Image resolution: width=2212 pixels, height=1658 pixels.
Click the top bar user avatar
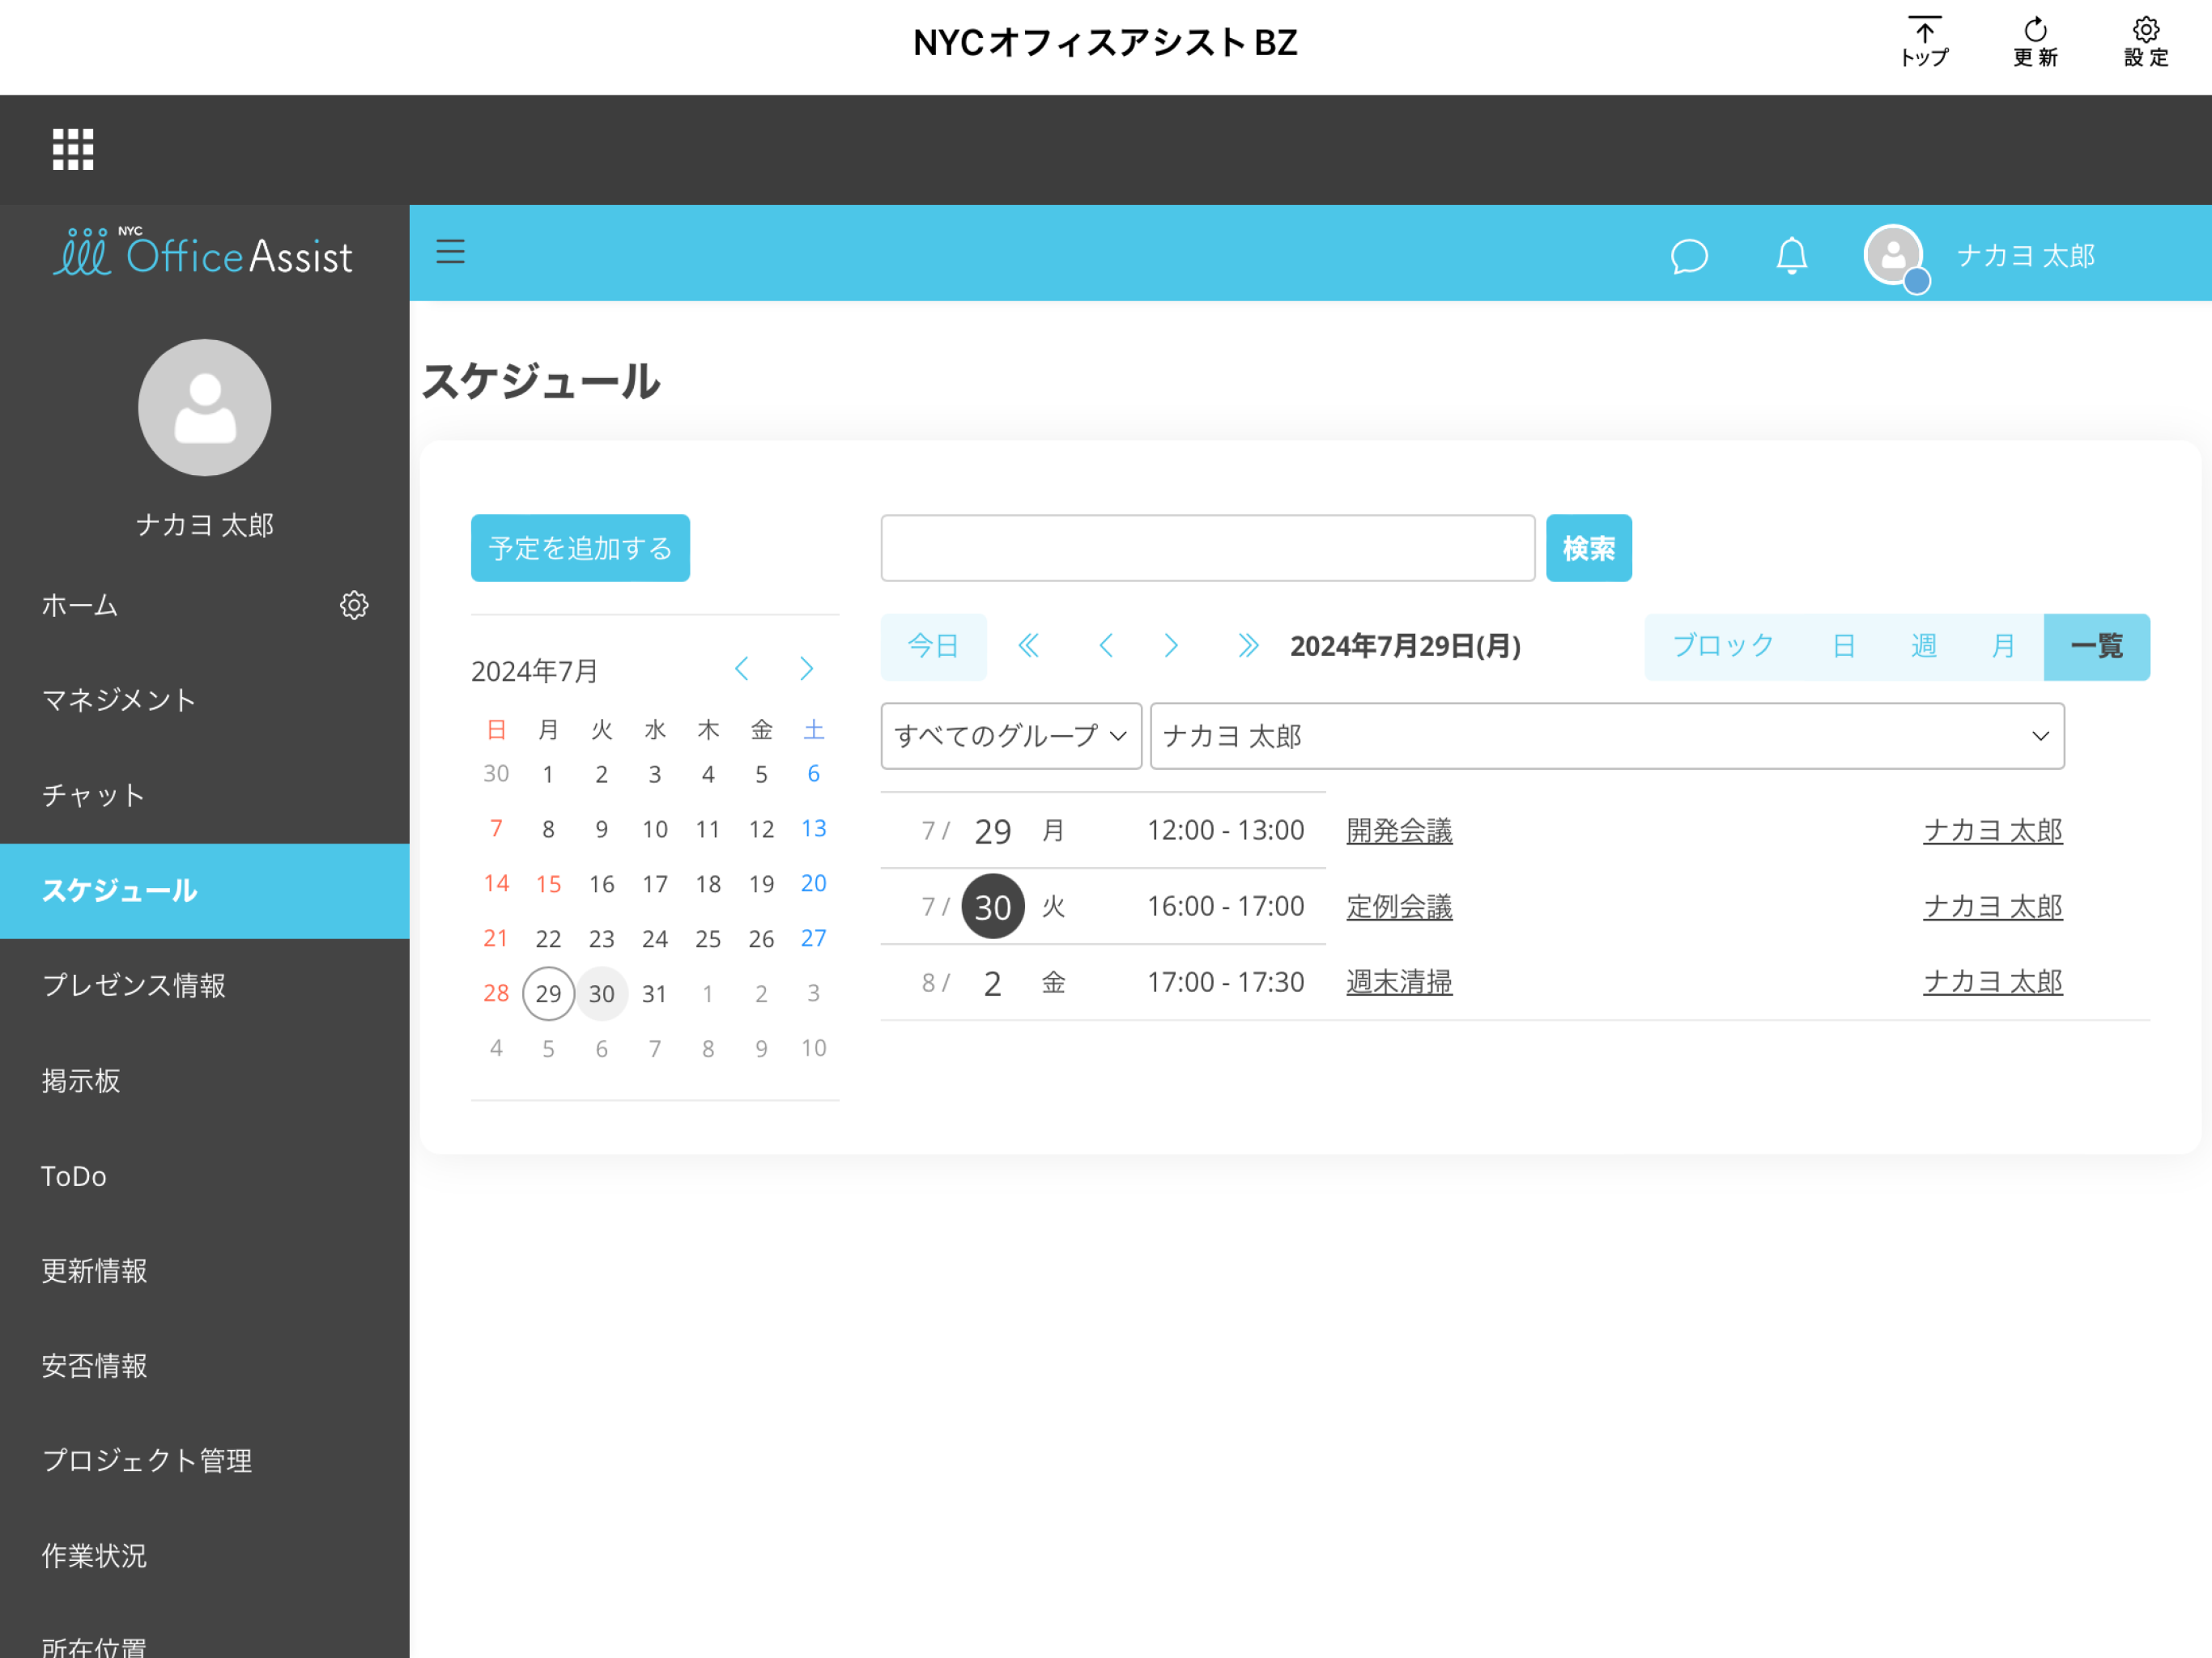1894,256
